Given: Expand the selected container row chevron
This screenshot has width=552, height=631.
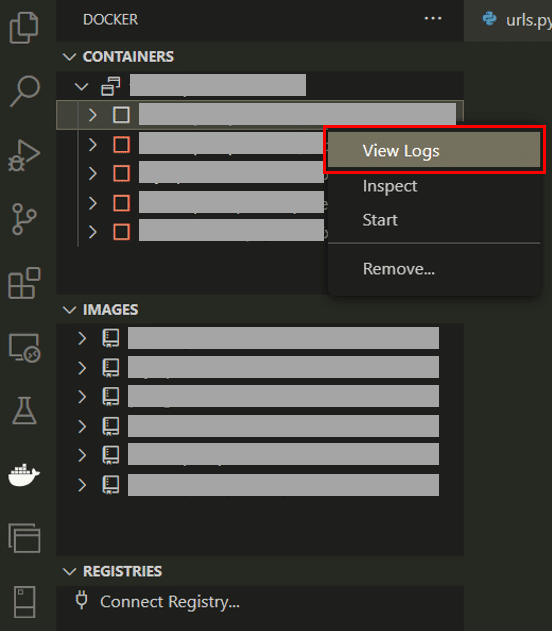Looking at the screenshot, I should (x=93, y=115).
